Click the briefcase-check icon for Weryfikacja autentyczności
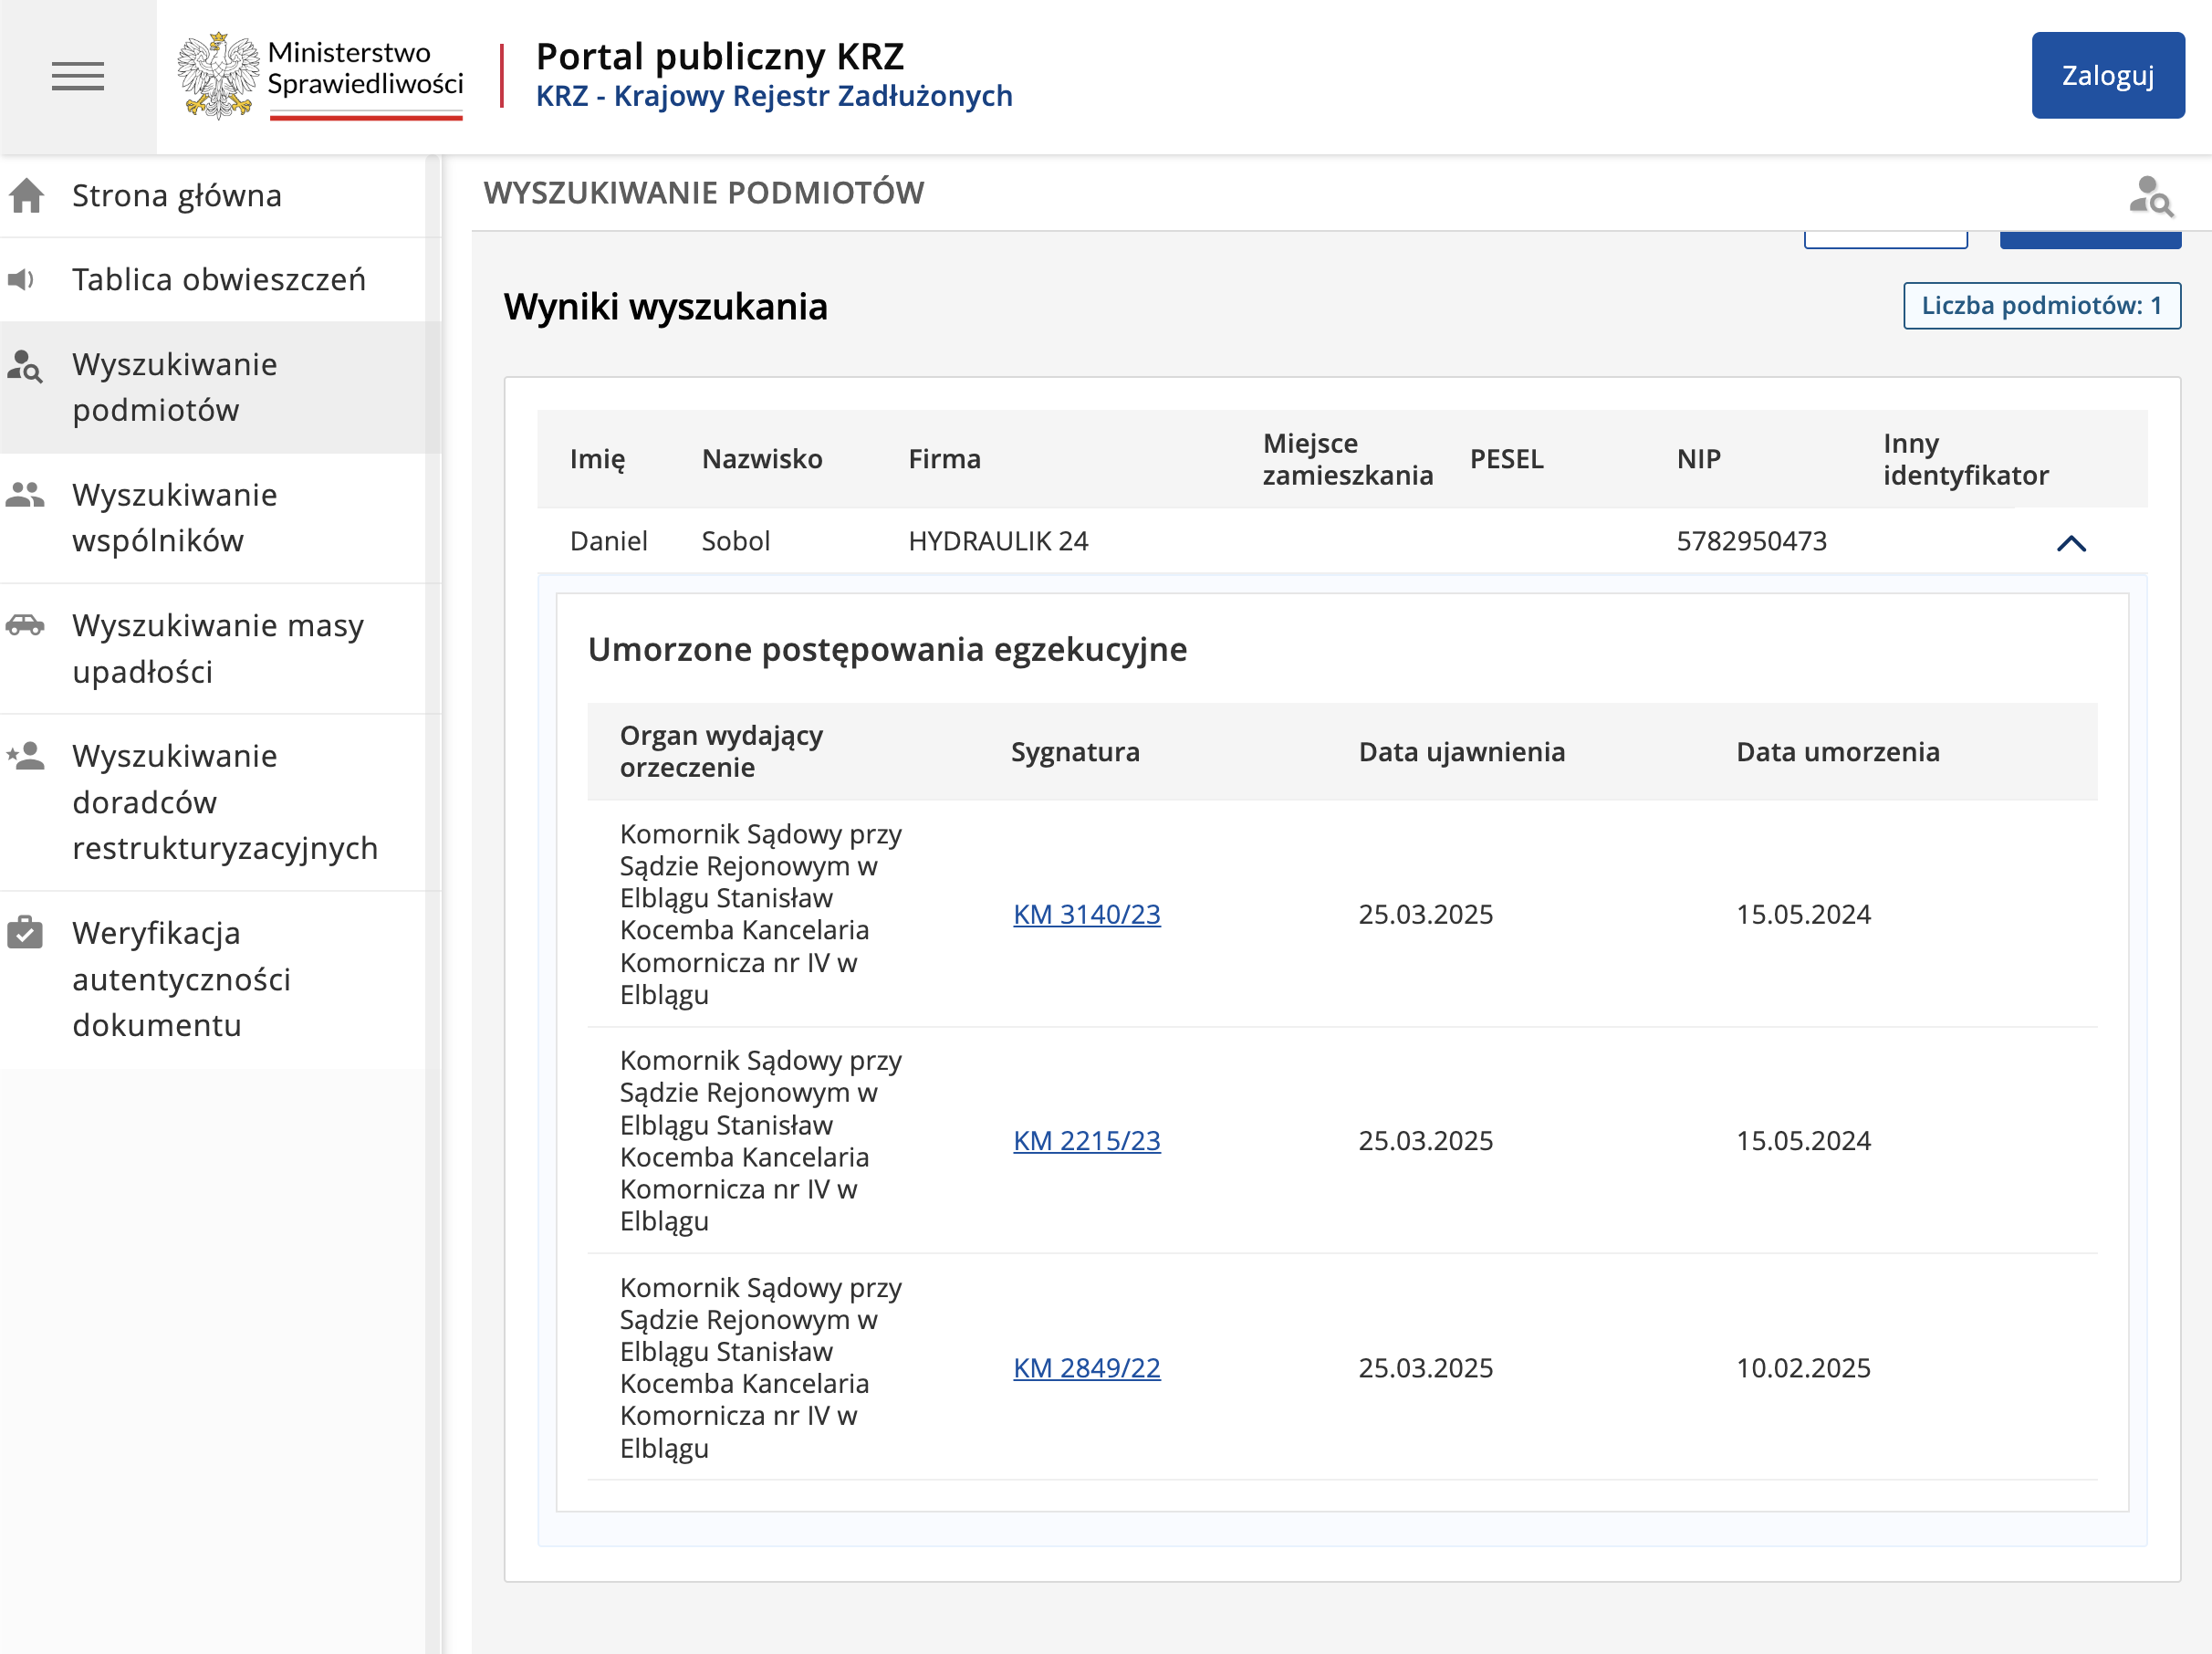This screenshot has width=2212, height=1654. [x=25, y=932]
